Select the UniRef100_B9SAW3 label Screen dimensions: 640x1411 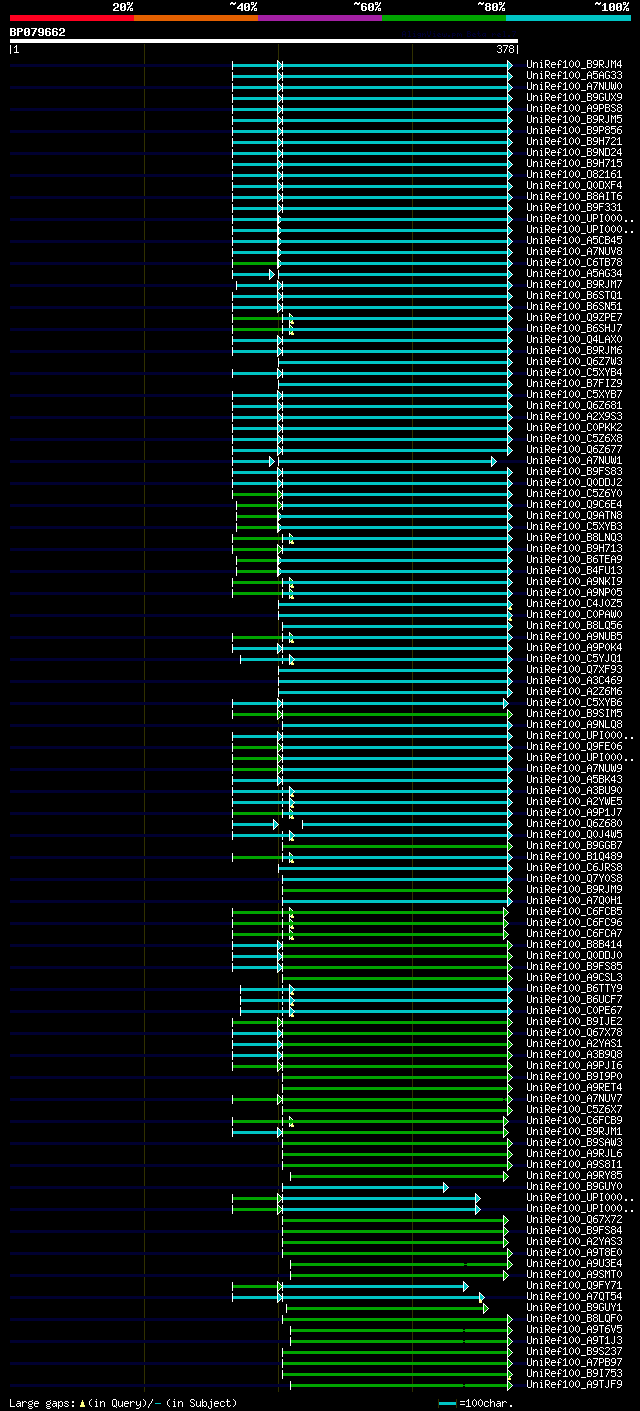574,1142
